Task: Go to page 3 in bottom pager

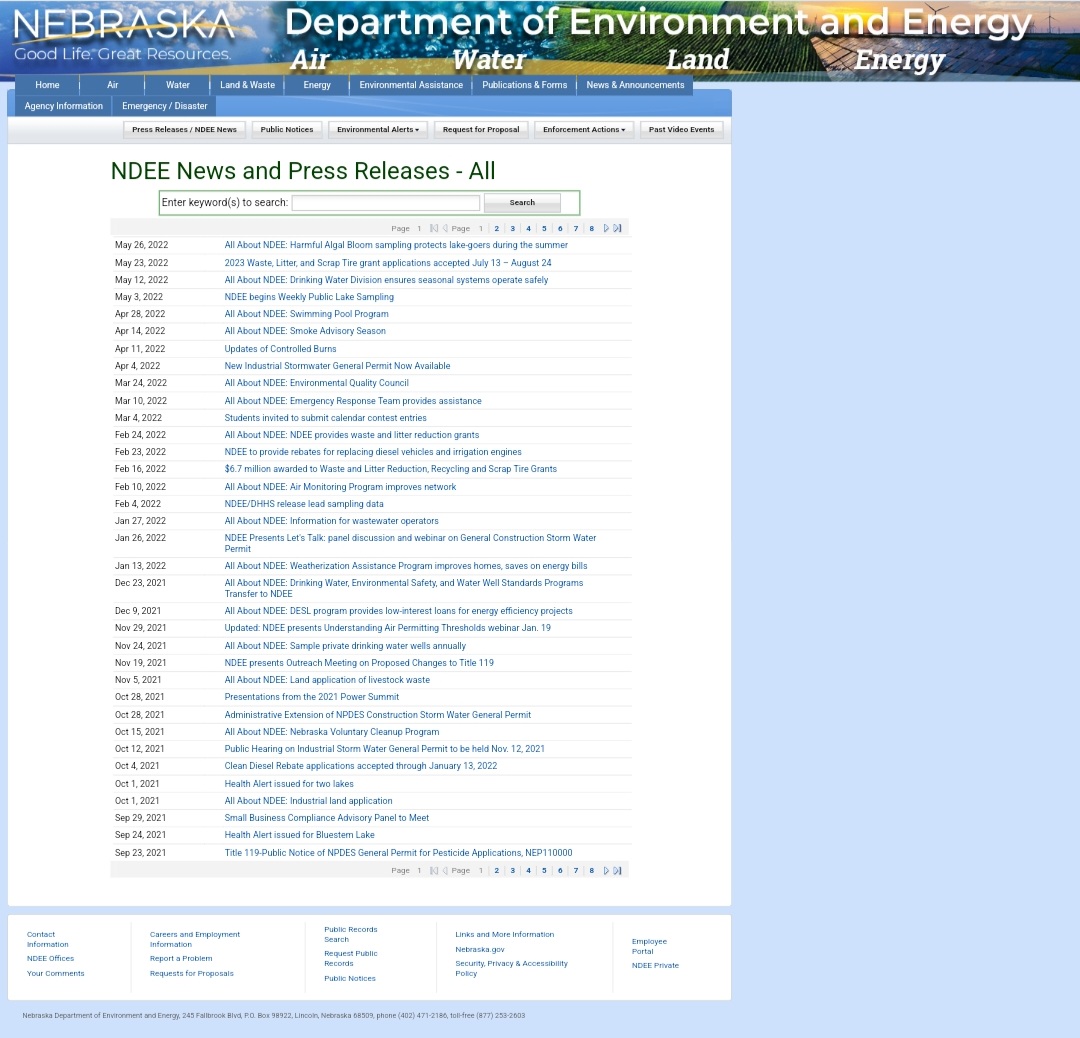Action: [512, 871]
